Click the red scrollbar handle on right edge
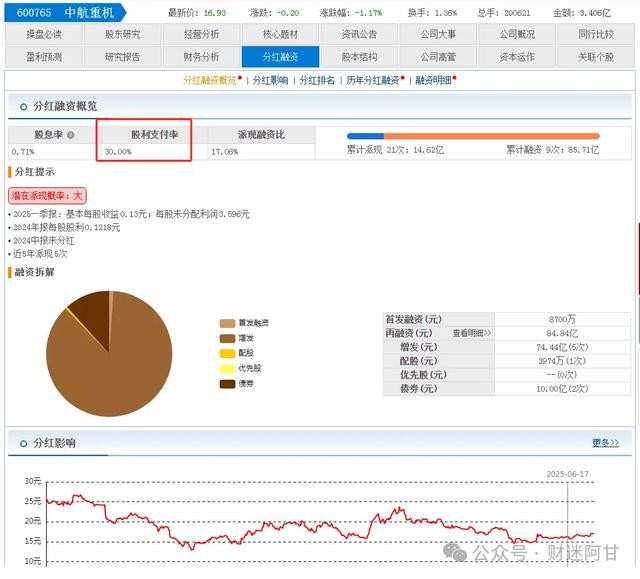Viewport: 640px width, 579px height. pos(638,258)
